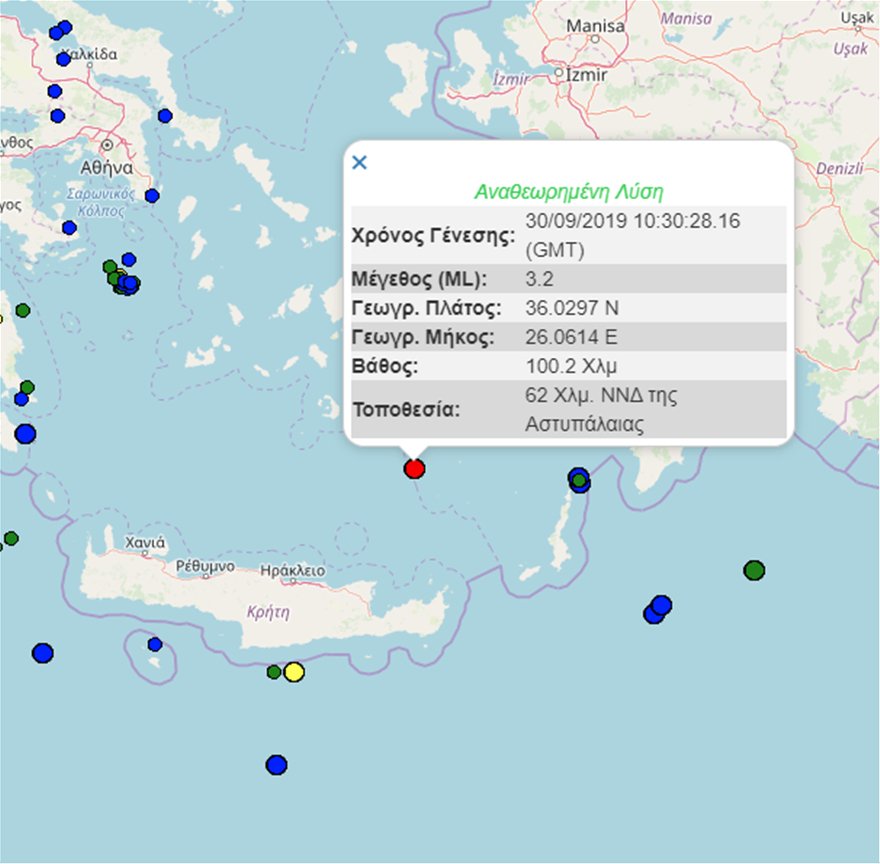Click the red earthquake marker below the popup
The width and height of the screenshot is (880, 864).
pyautogui.click(x=414, y=469)
